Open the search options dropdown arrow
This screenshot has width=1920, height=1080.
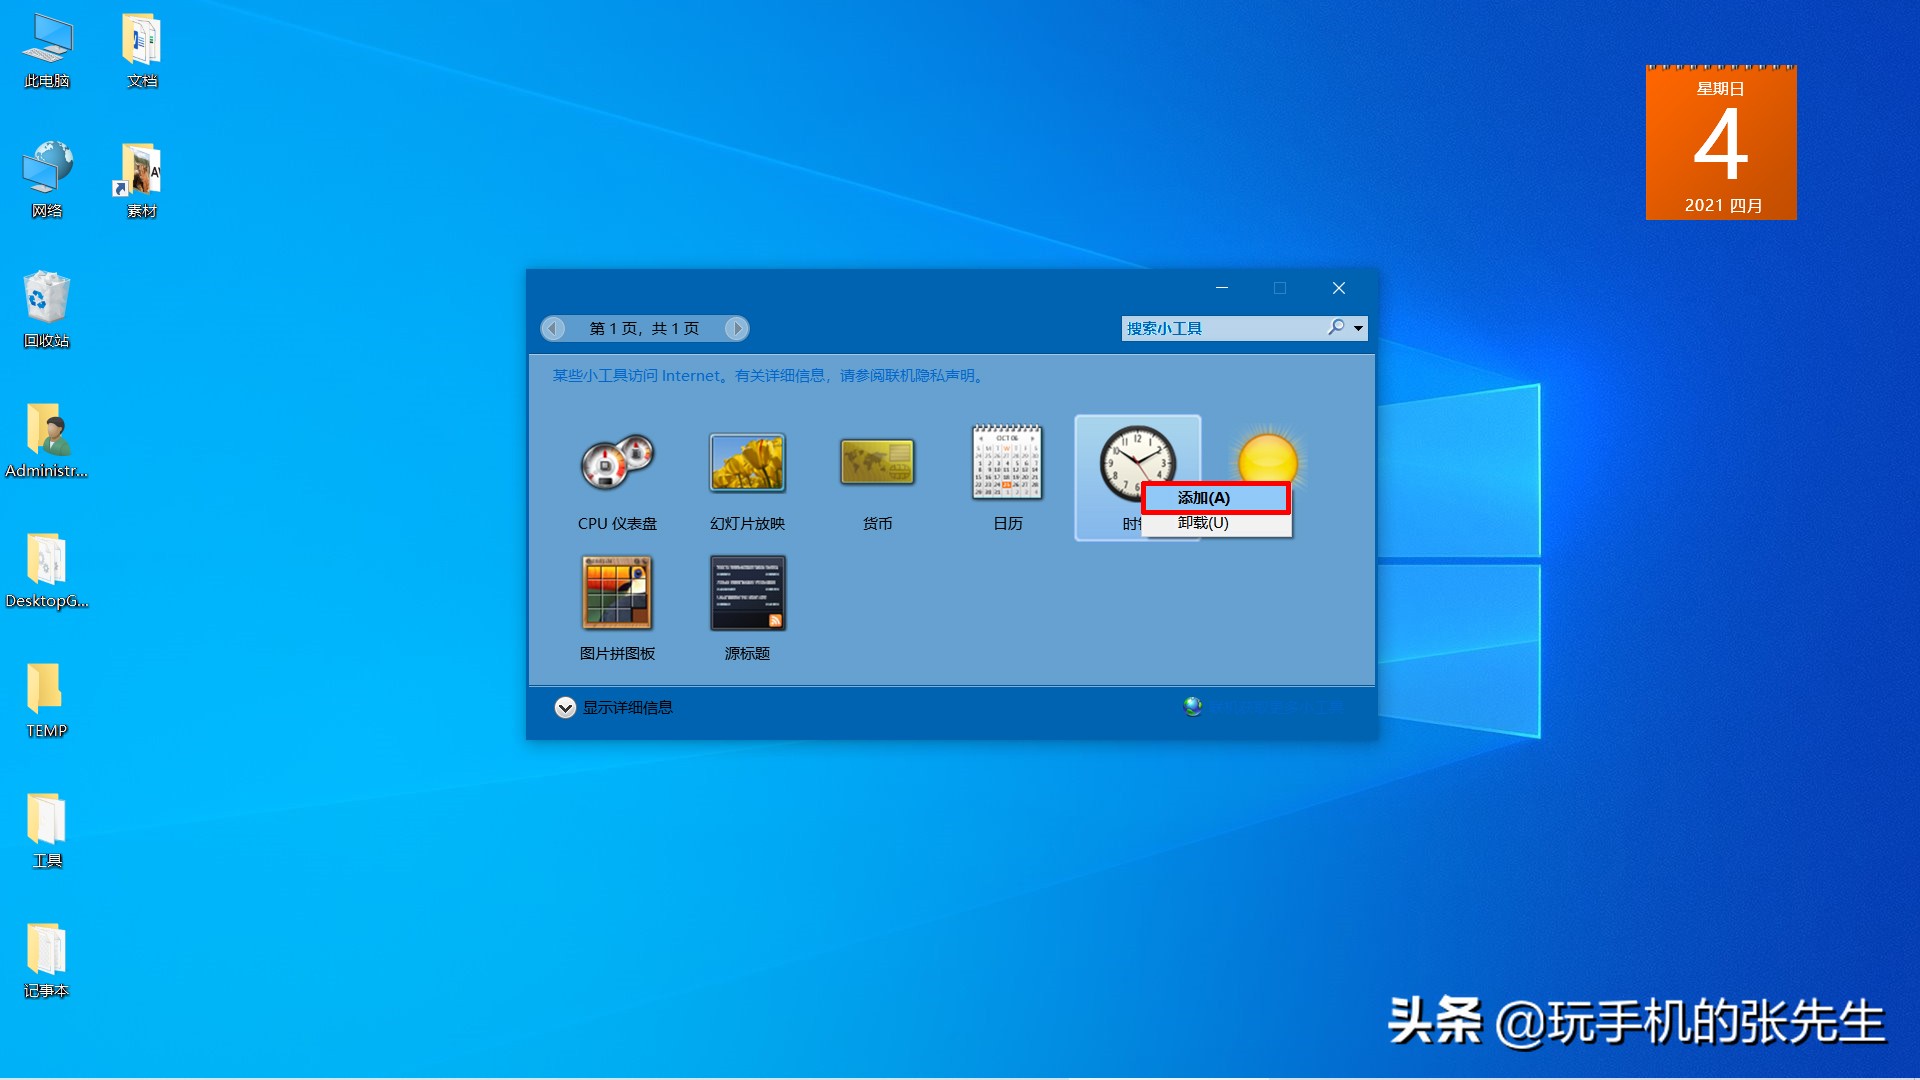(1357, 328)
